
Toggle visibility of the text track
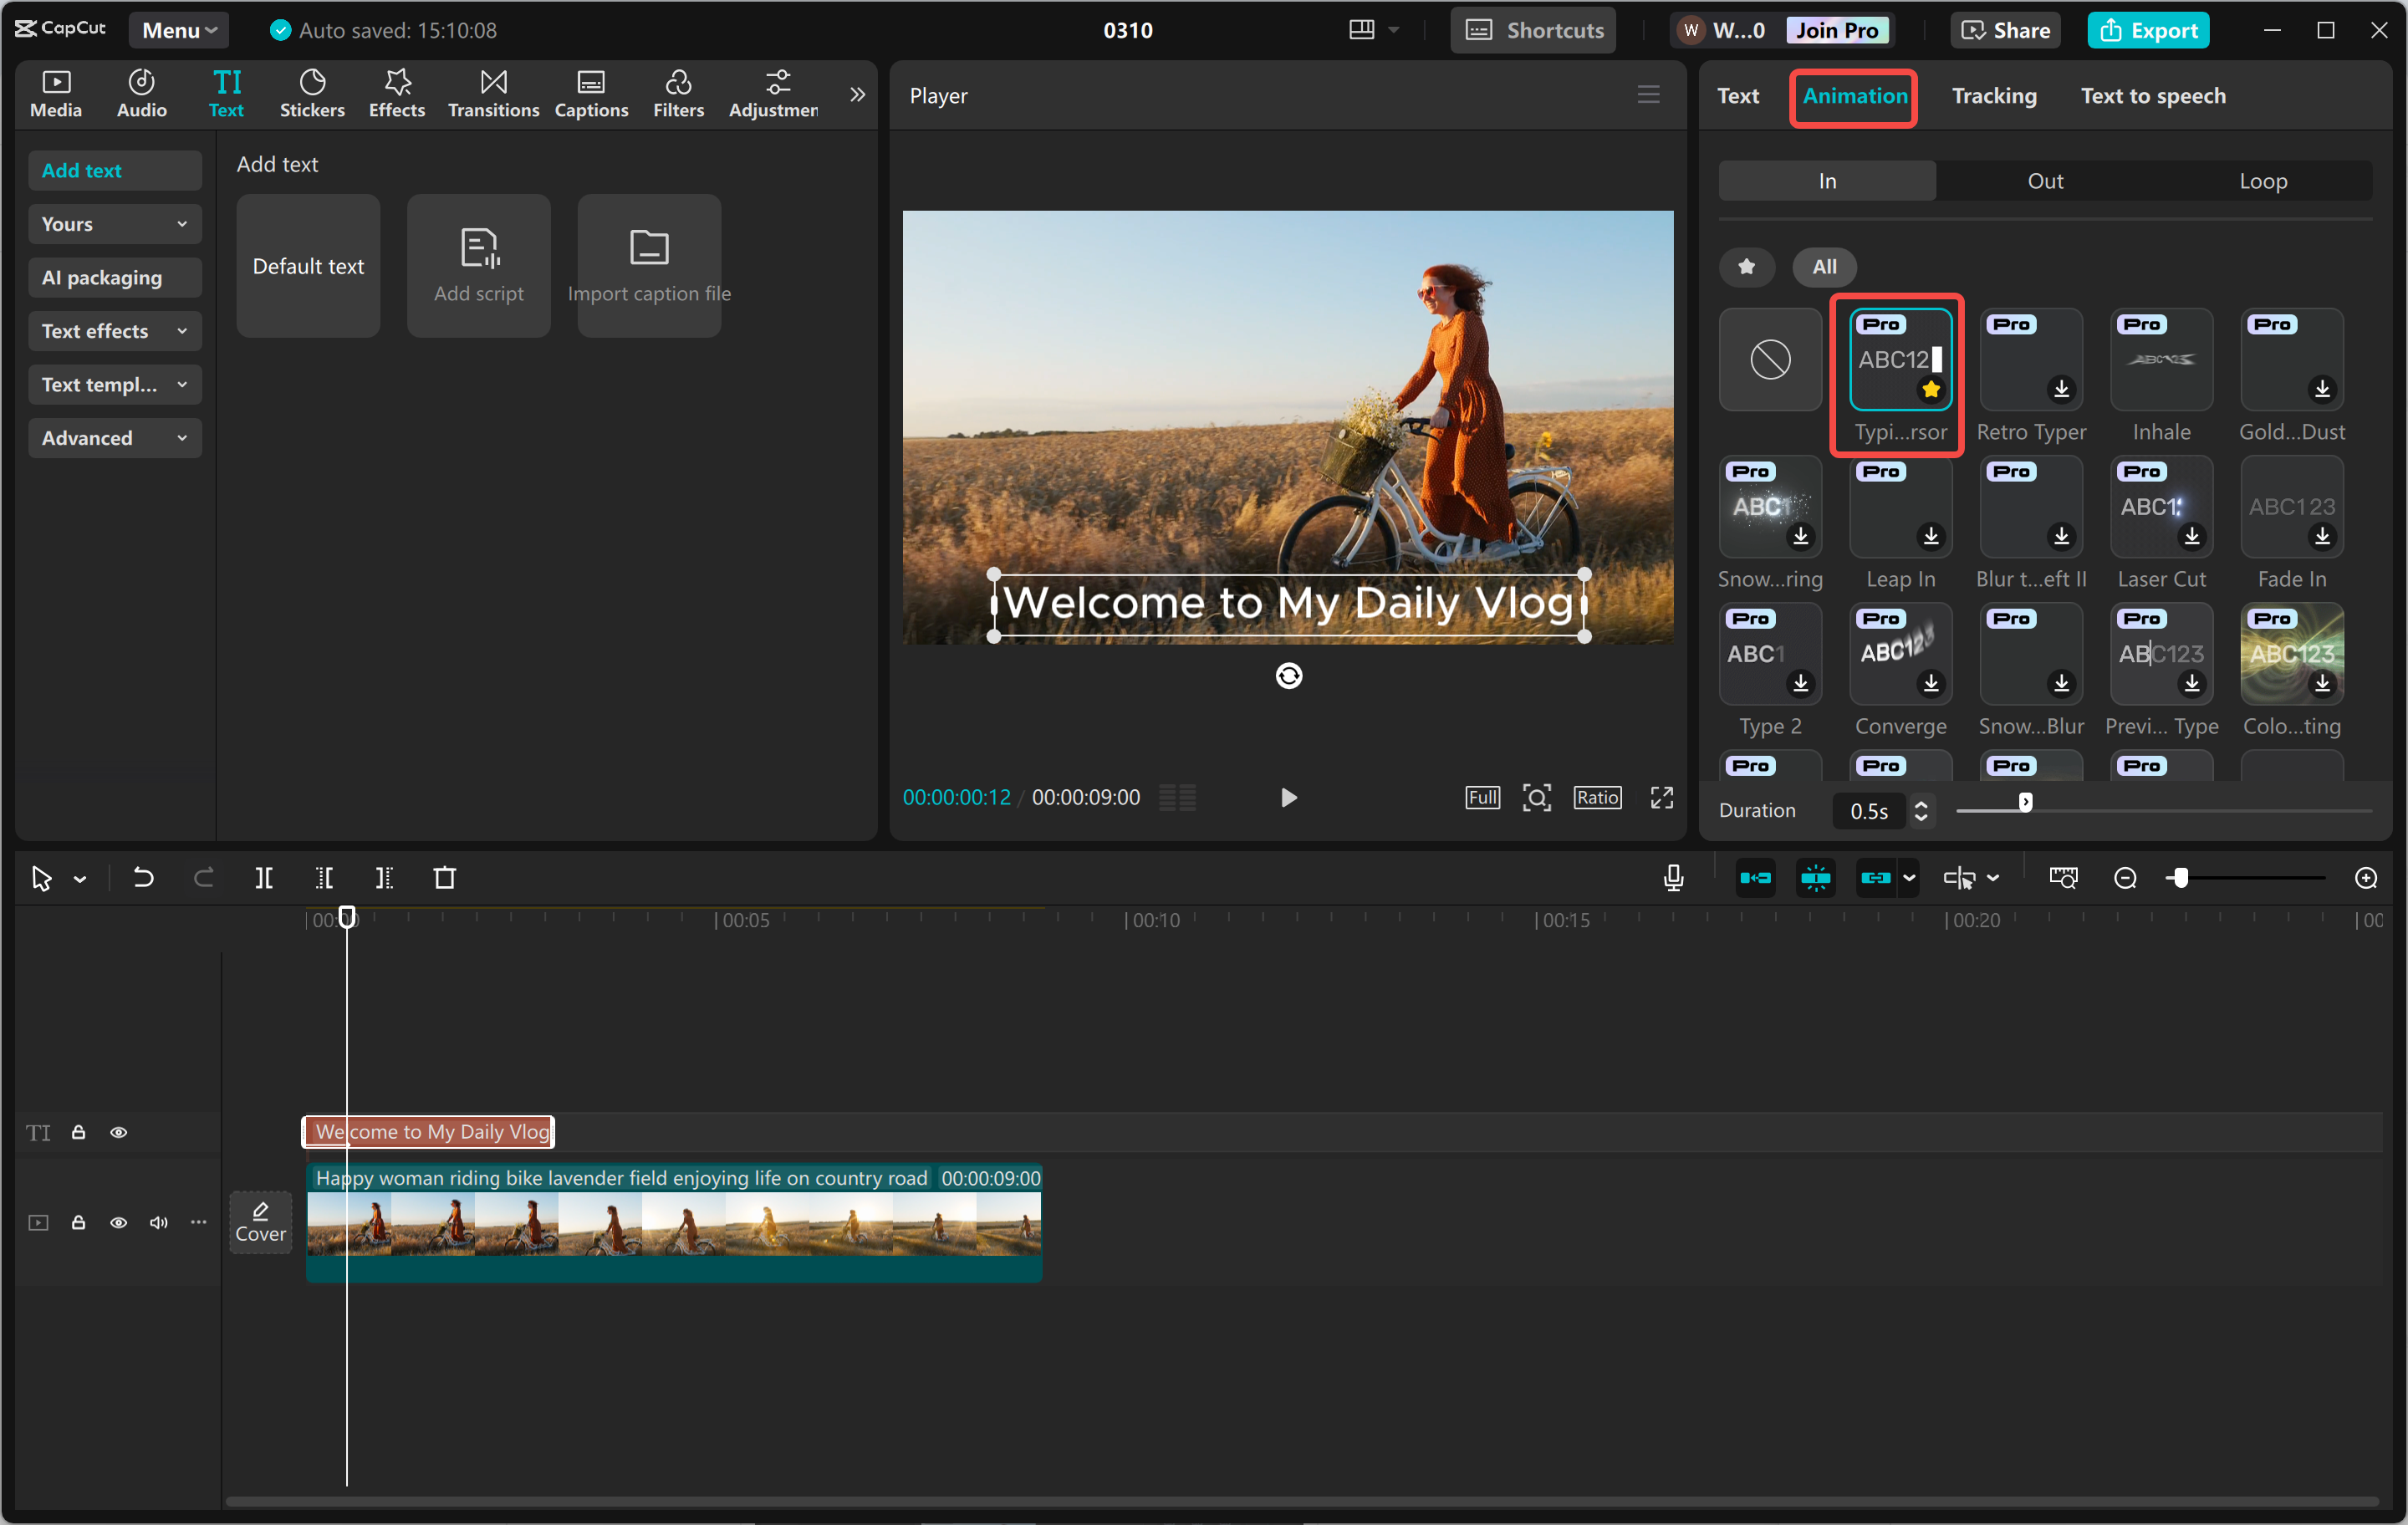click(x=119, y=1132)
